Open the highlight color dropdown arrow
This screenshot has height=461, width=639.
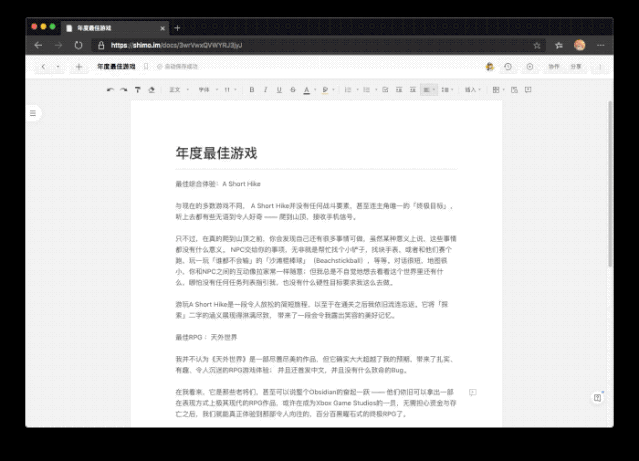(x=333, y=90)
